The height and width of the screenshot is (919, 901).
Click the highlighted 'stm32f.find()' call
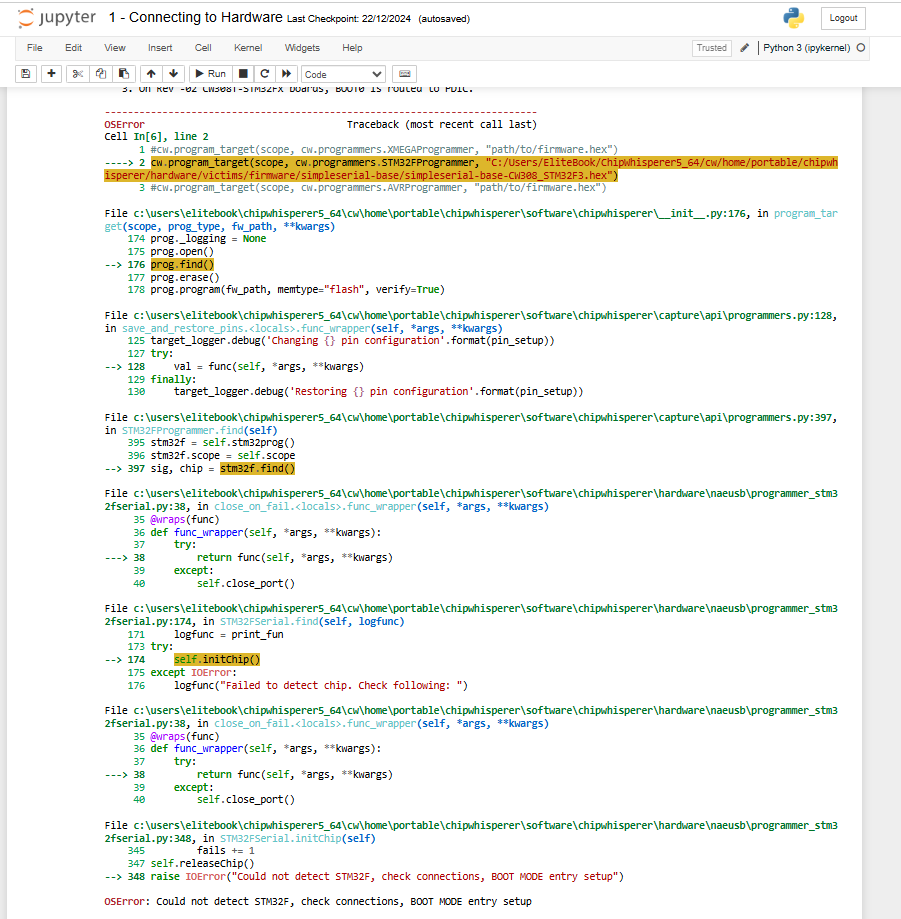coord(257,468)
